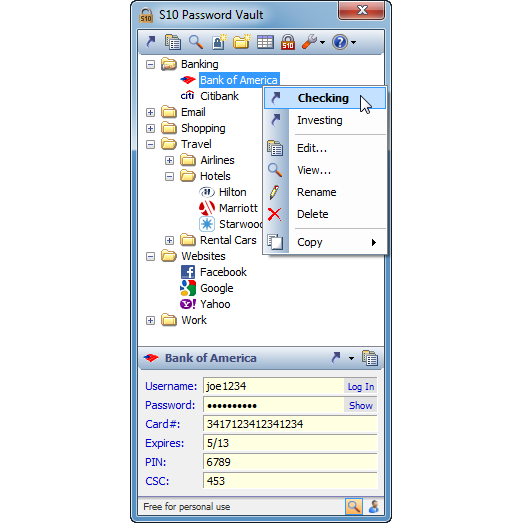Click the S10 lock vault icon
Image resolution: width=523 pixels, height=523 pixels.
click(288, 42)
